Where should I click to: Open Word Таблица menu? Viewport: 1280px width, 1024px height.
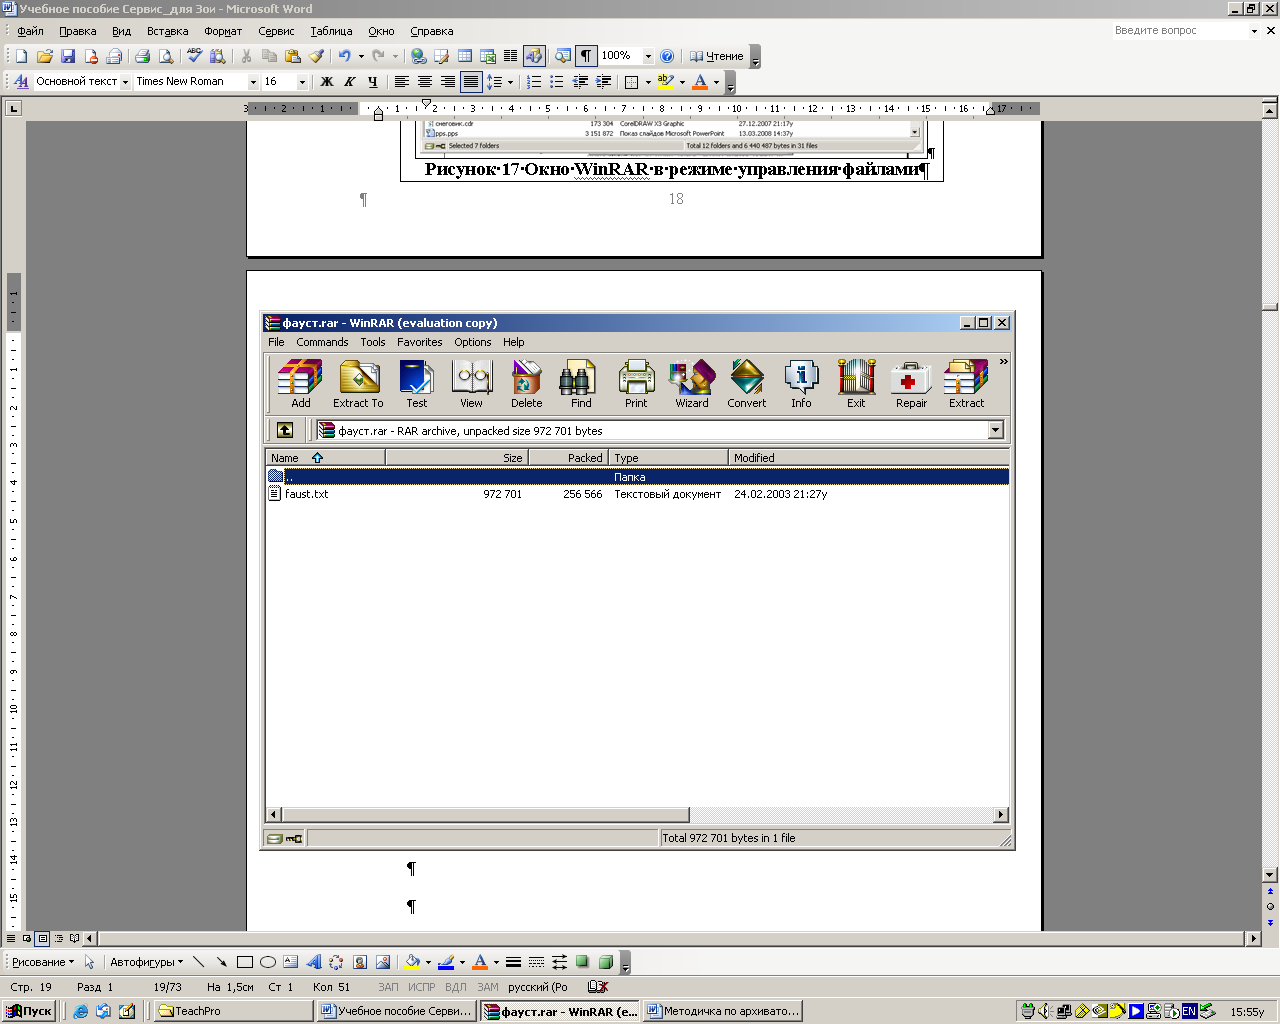point(331,31)
